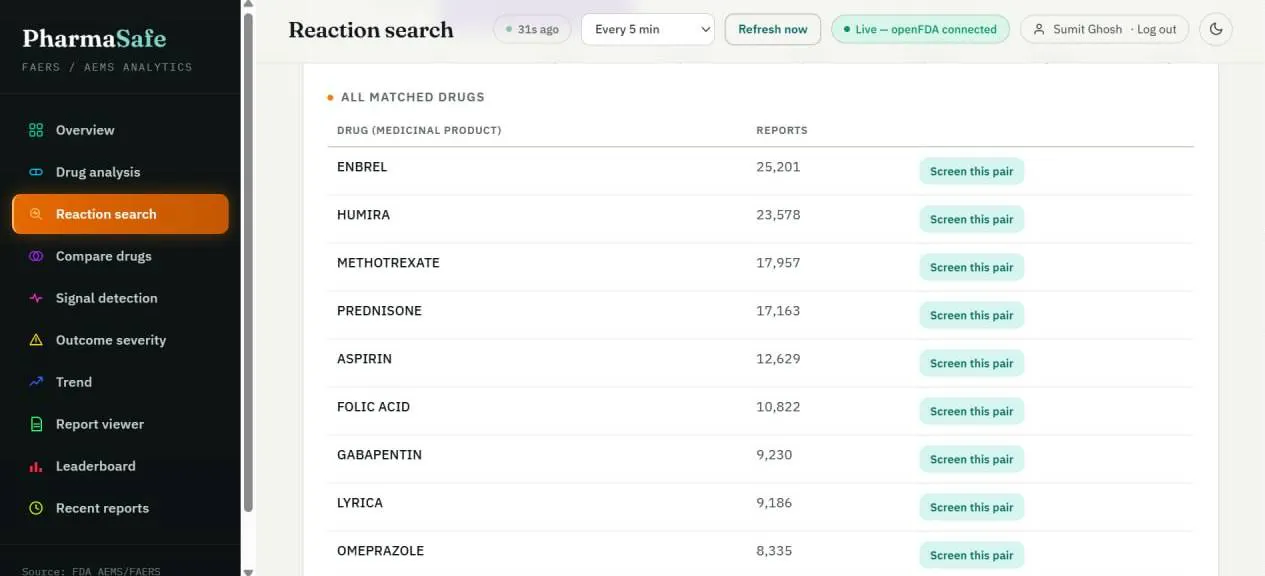Image resolution: width=1265 pixels, height=576 pixels.
Task: Select the PREDNISONE drug name
Action: (379, 311)
